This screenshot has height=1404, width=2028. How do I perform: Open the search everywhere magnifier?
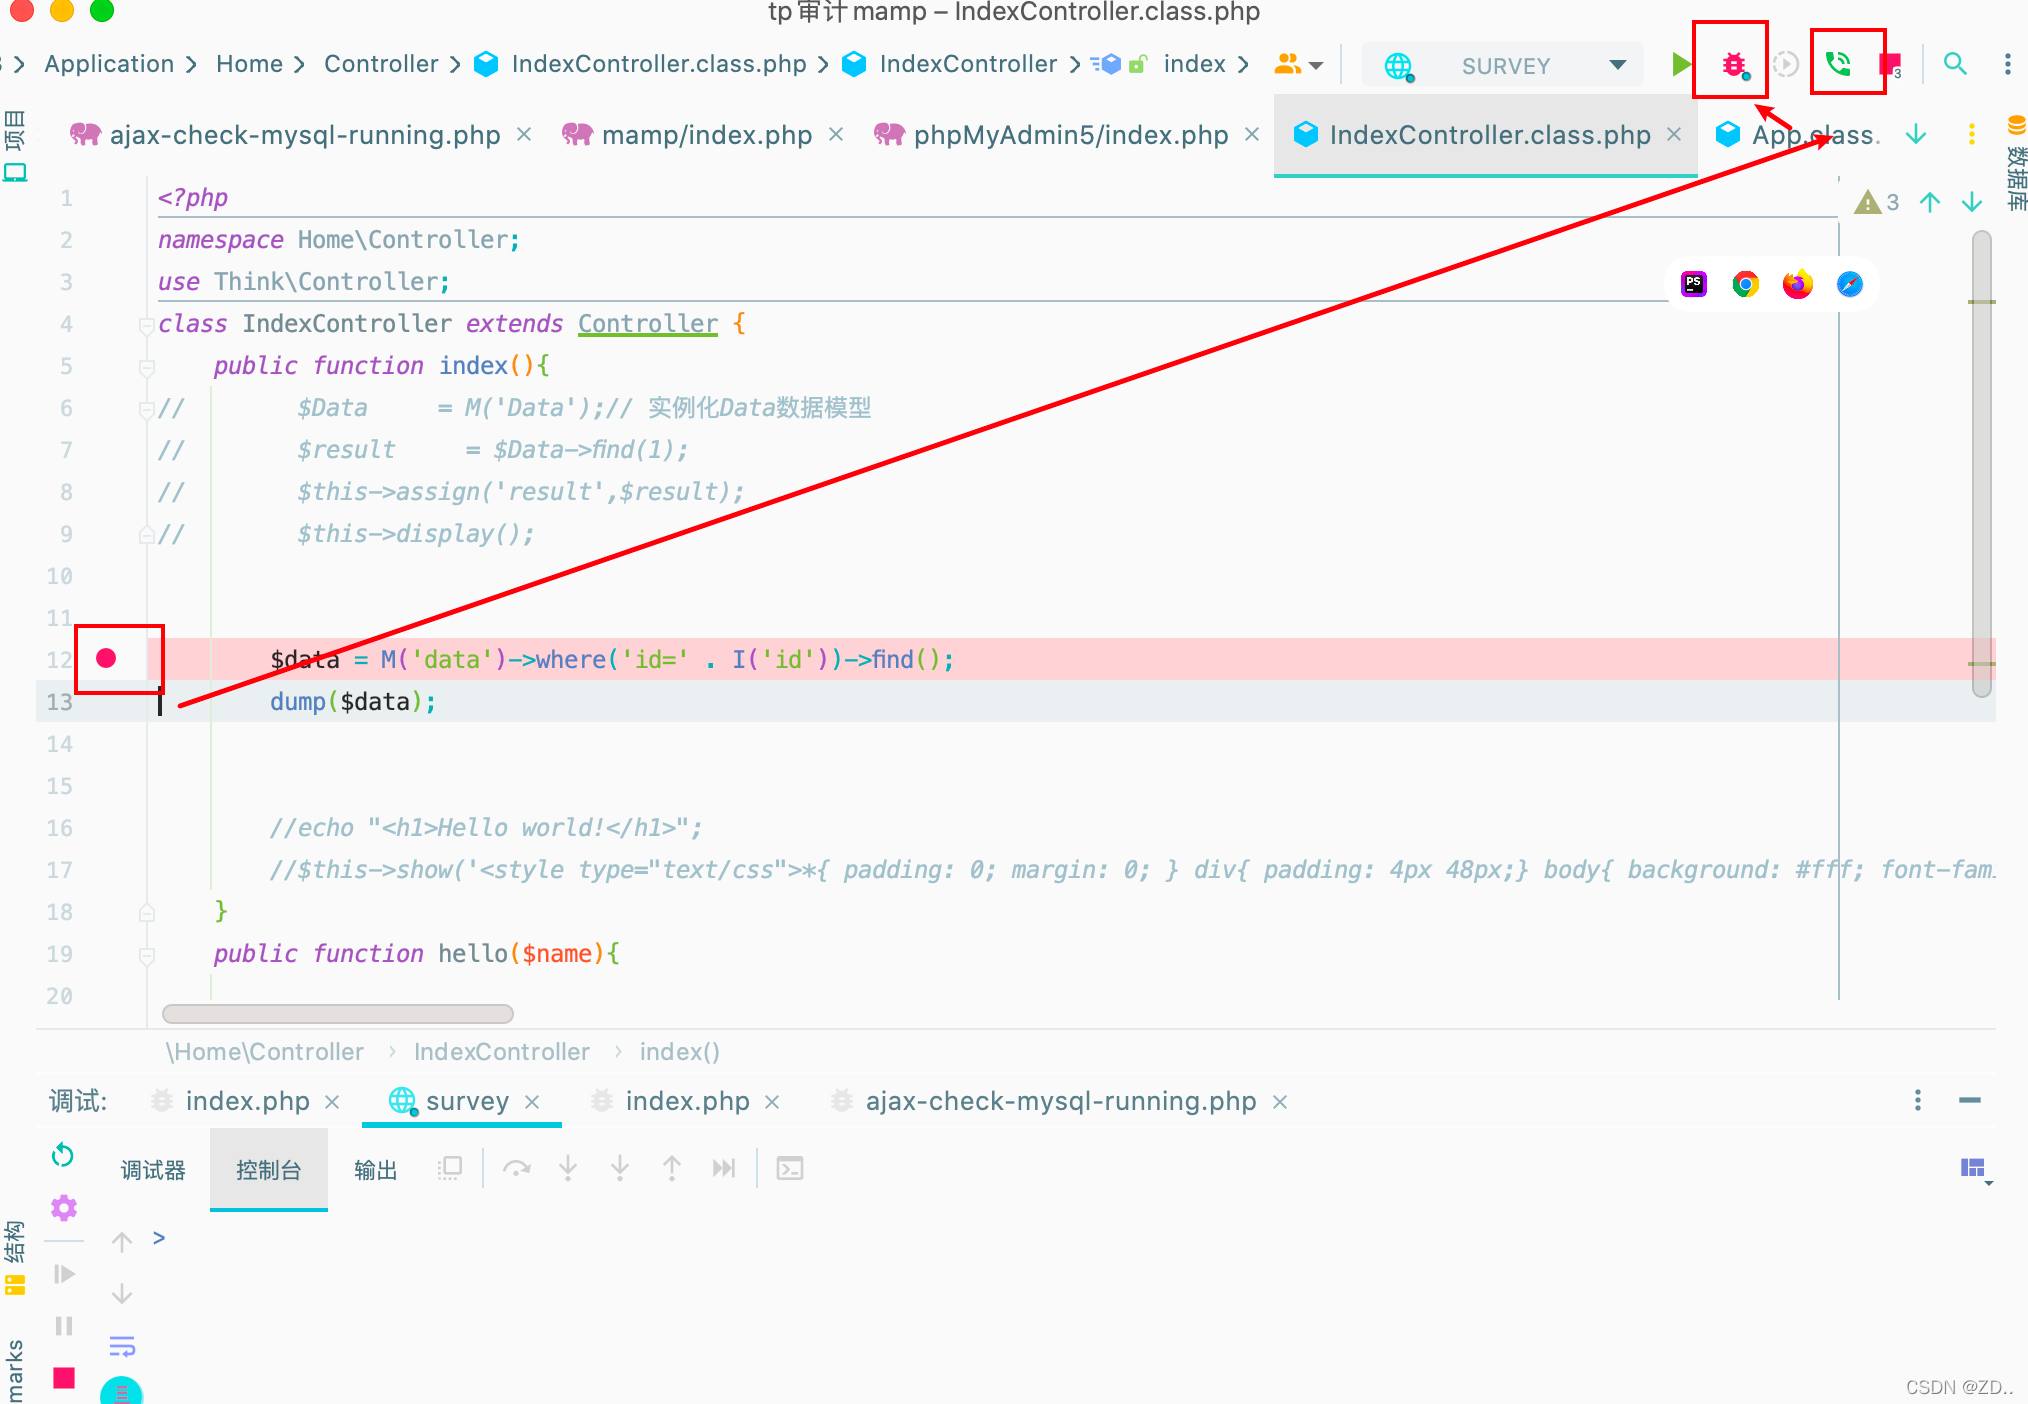click(x=1954, y=65)
